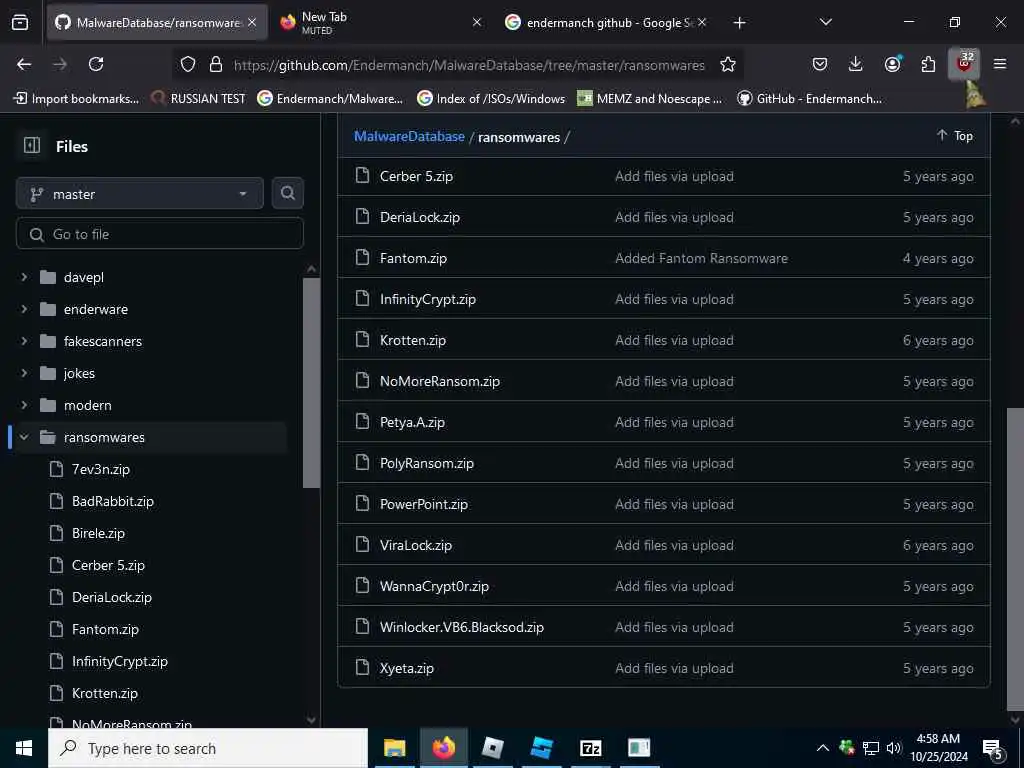Open File Explorer from taskbar
The image size is (1024, 768).
[394, 748]
